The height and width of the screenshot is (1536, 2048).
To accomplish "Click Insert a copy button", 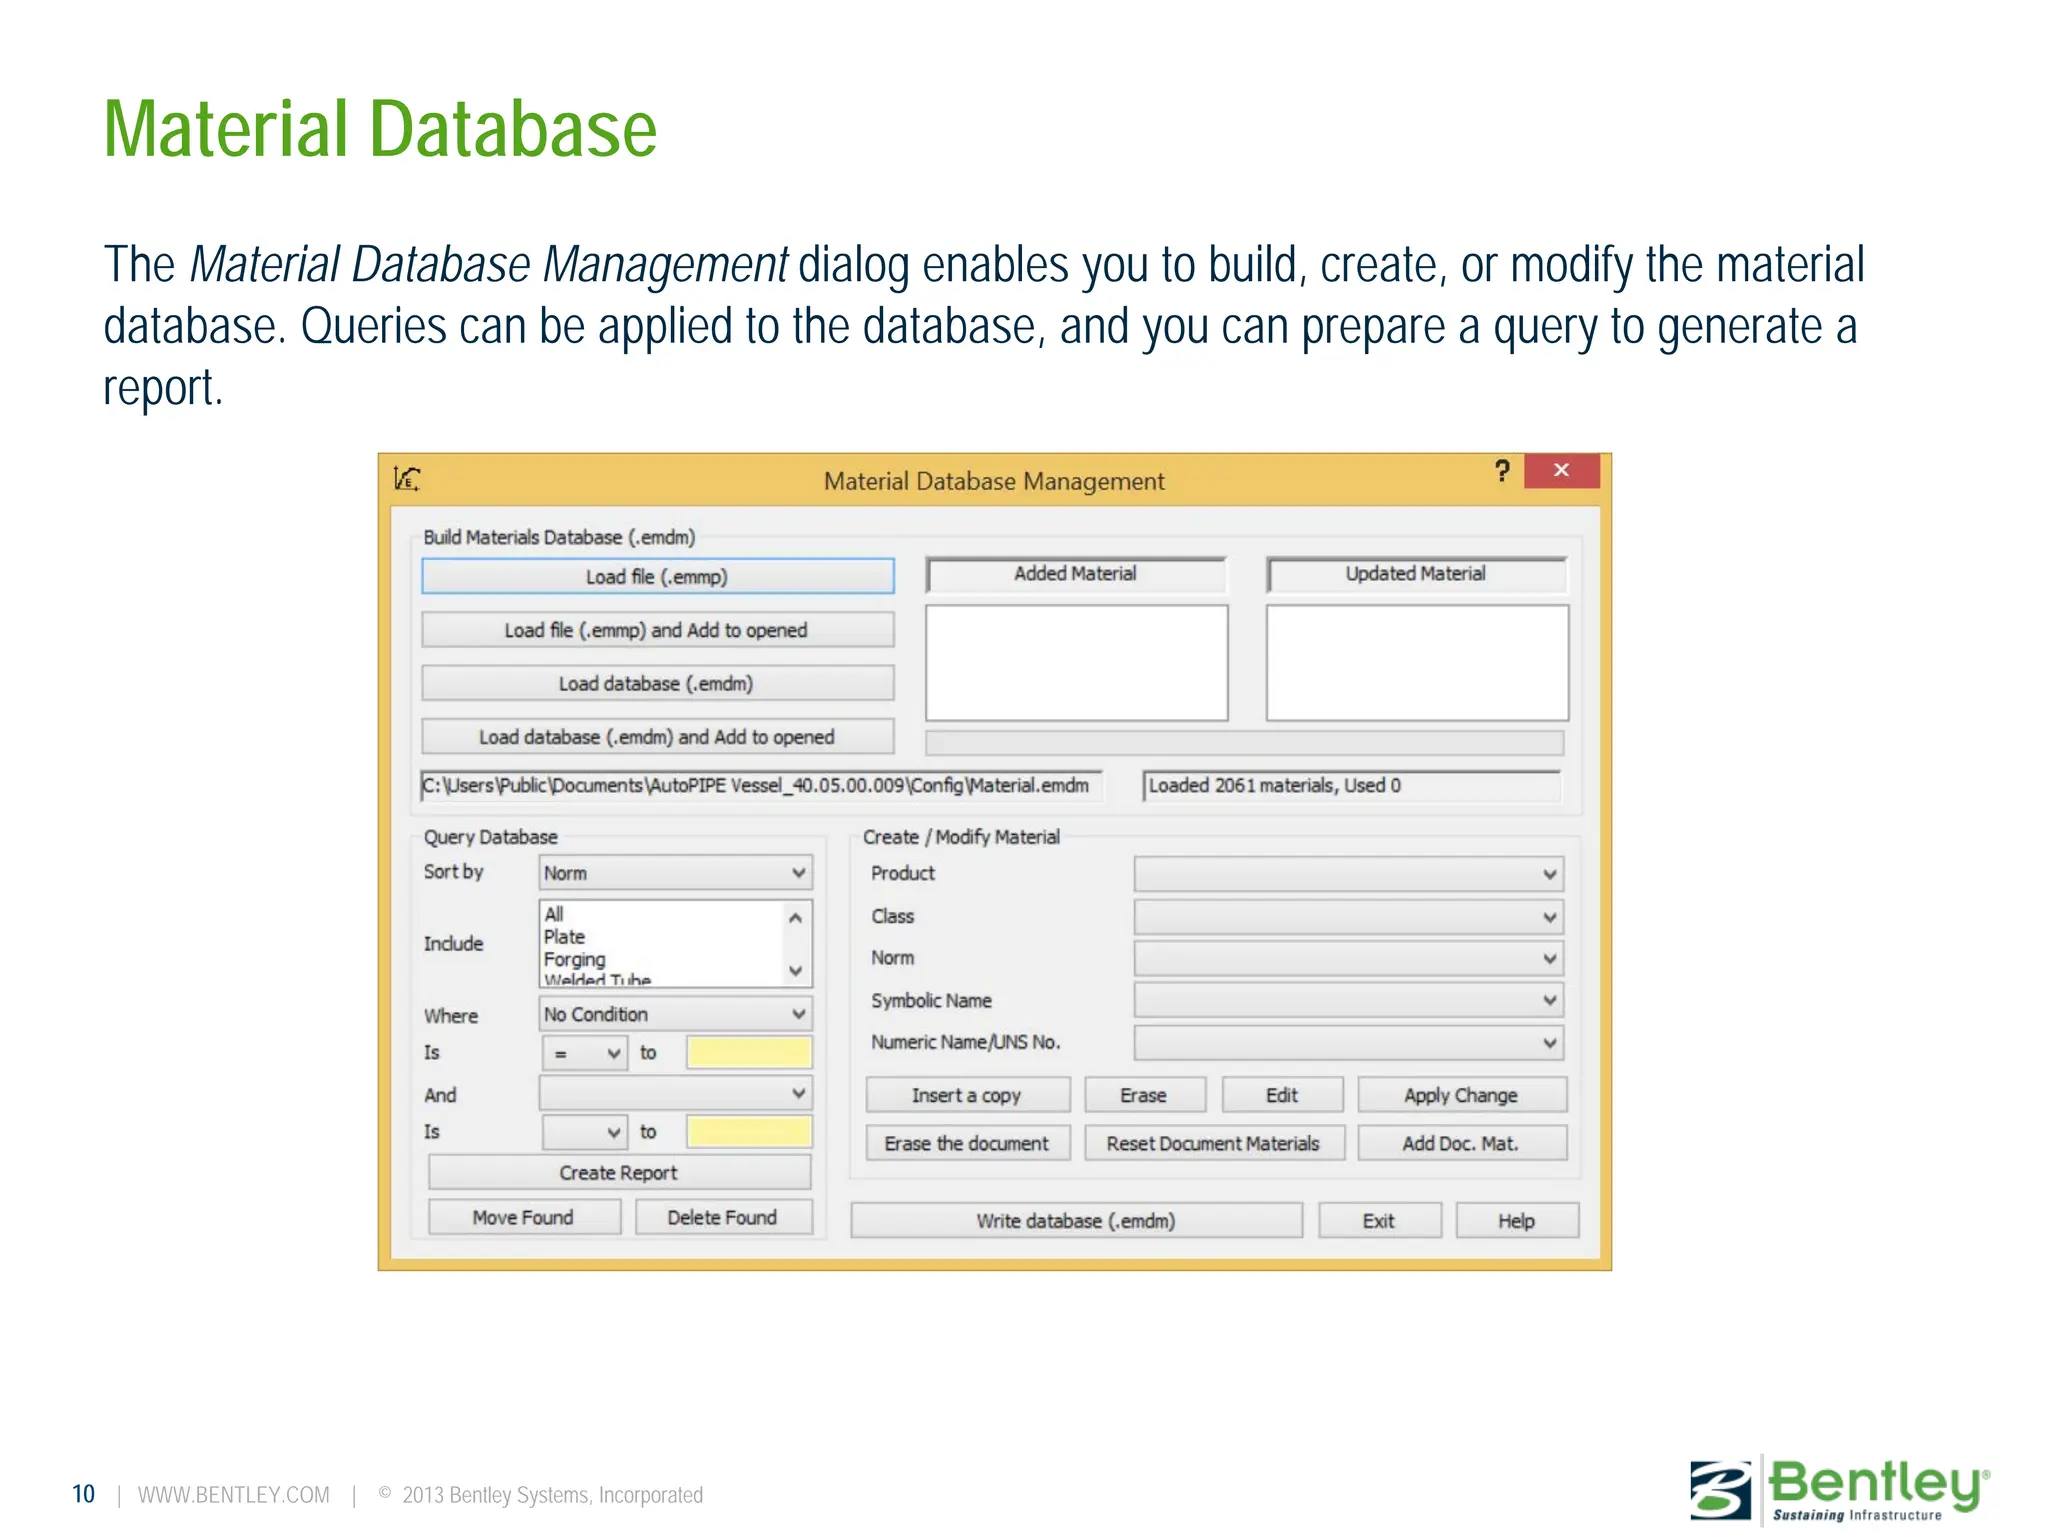I will [x=967, y=1095].
